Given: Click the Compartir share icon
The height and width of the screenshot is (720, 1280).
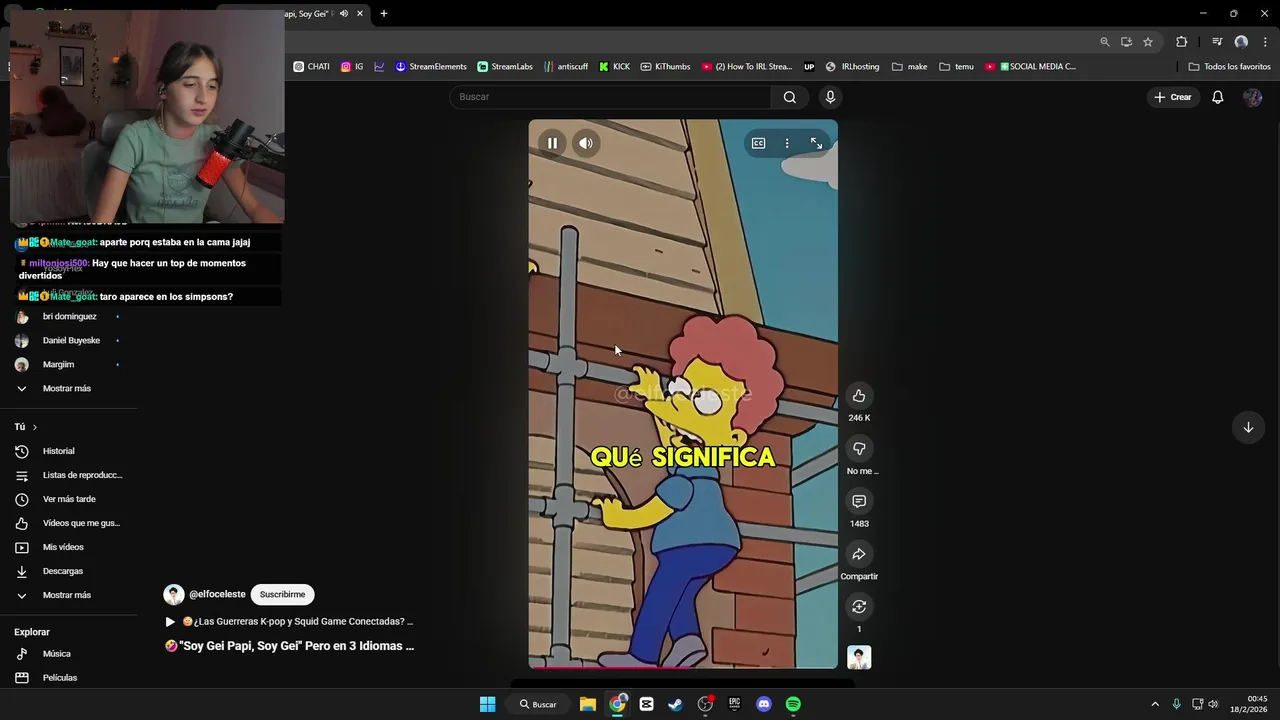Looking at the screenshot, I should coord(859,554).
